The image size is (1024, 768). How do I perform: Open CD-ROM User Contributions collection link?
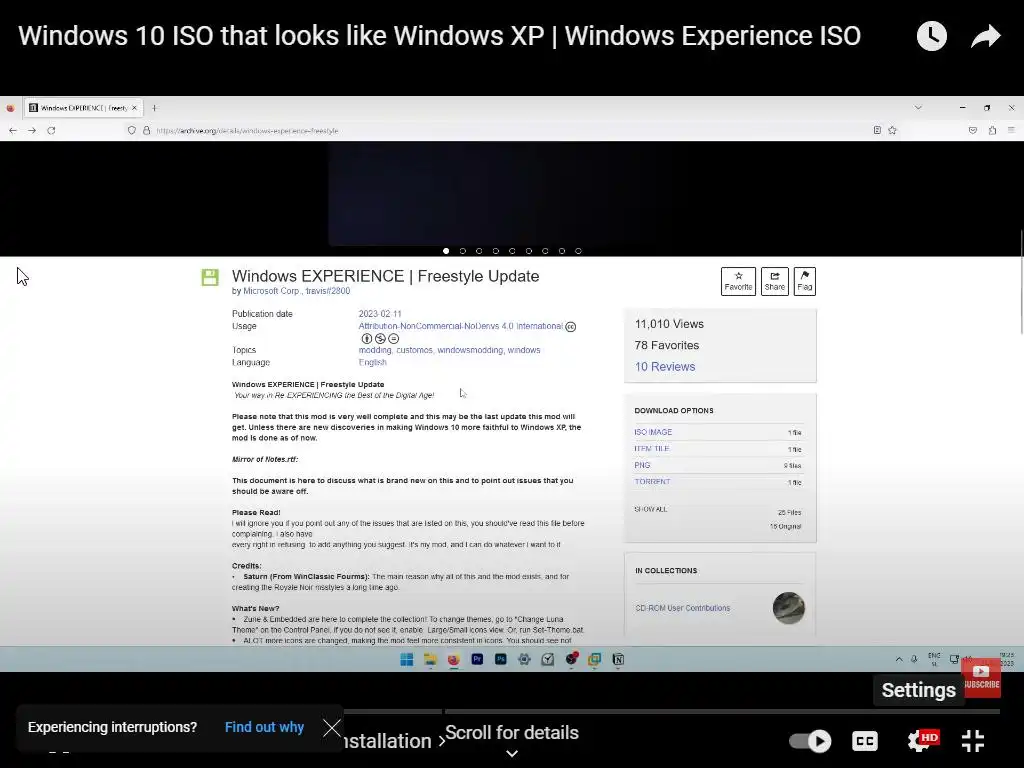click(x=682, y=608)
